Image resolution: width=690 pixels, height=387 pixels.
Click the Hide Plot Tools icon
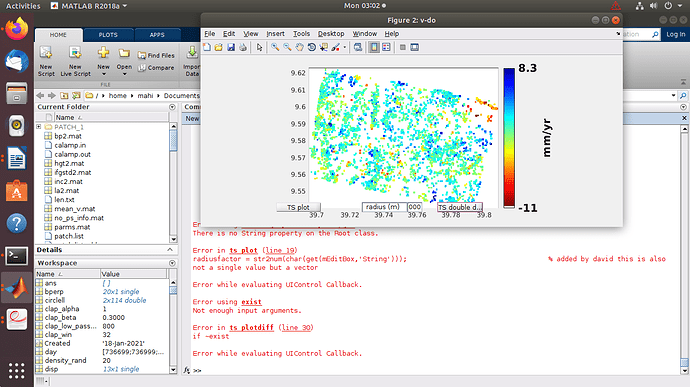click(x=403, y=47)
